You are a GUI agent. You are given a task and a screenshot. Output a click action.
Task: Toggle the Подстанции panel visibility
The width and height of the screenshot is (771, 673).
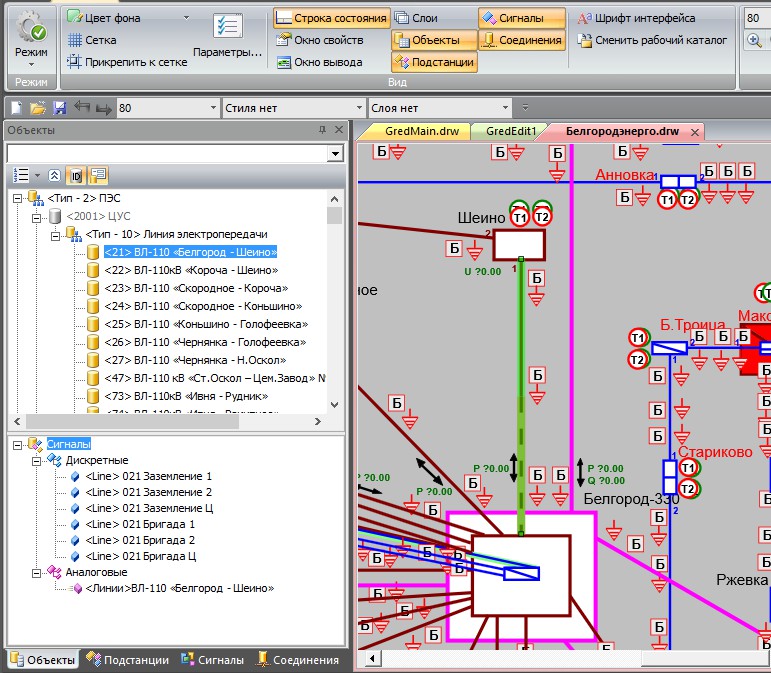pos(433,62)
